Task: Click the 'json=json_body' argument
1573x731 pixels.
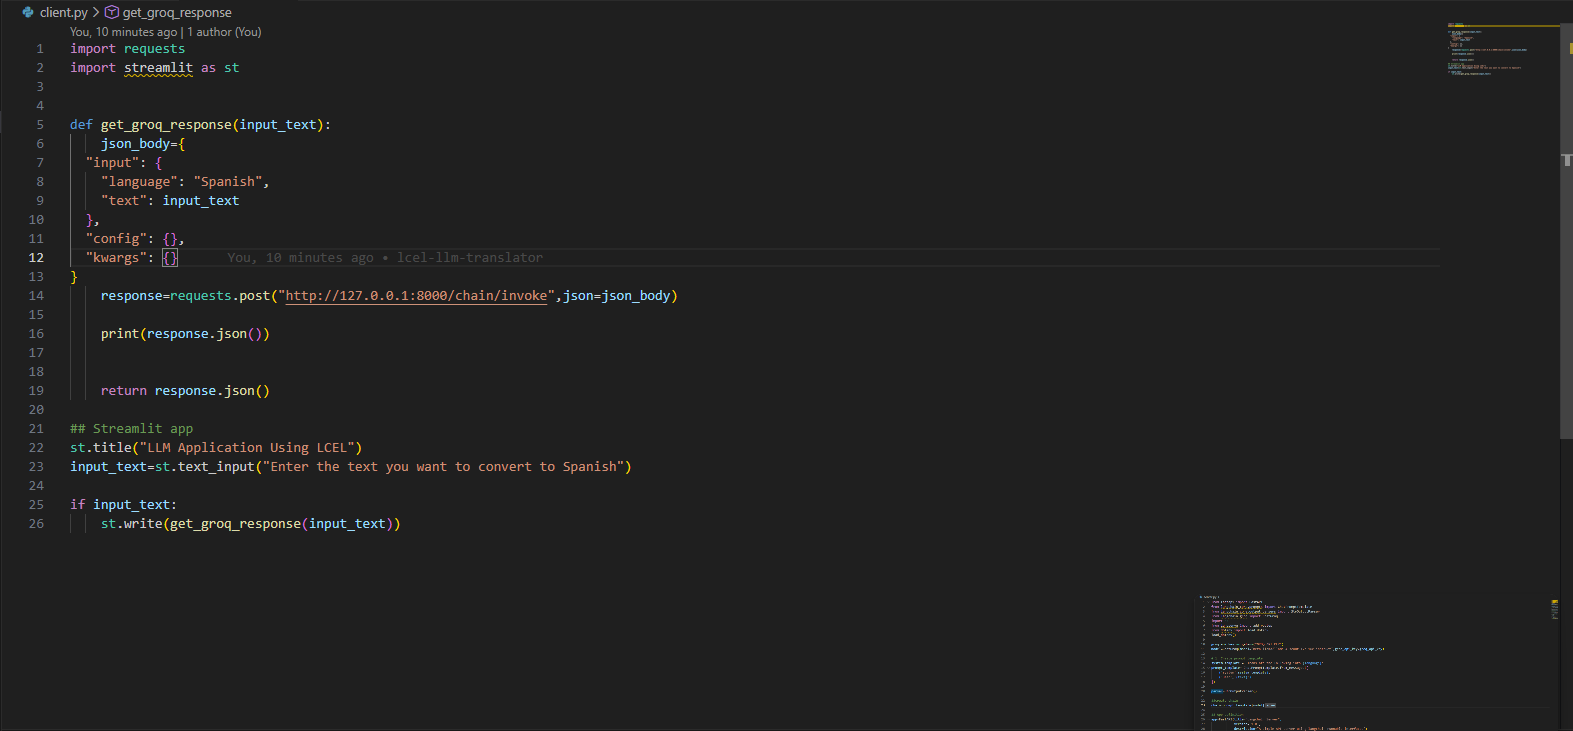Action: (x=616, y=296)
